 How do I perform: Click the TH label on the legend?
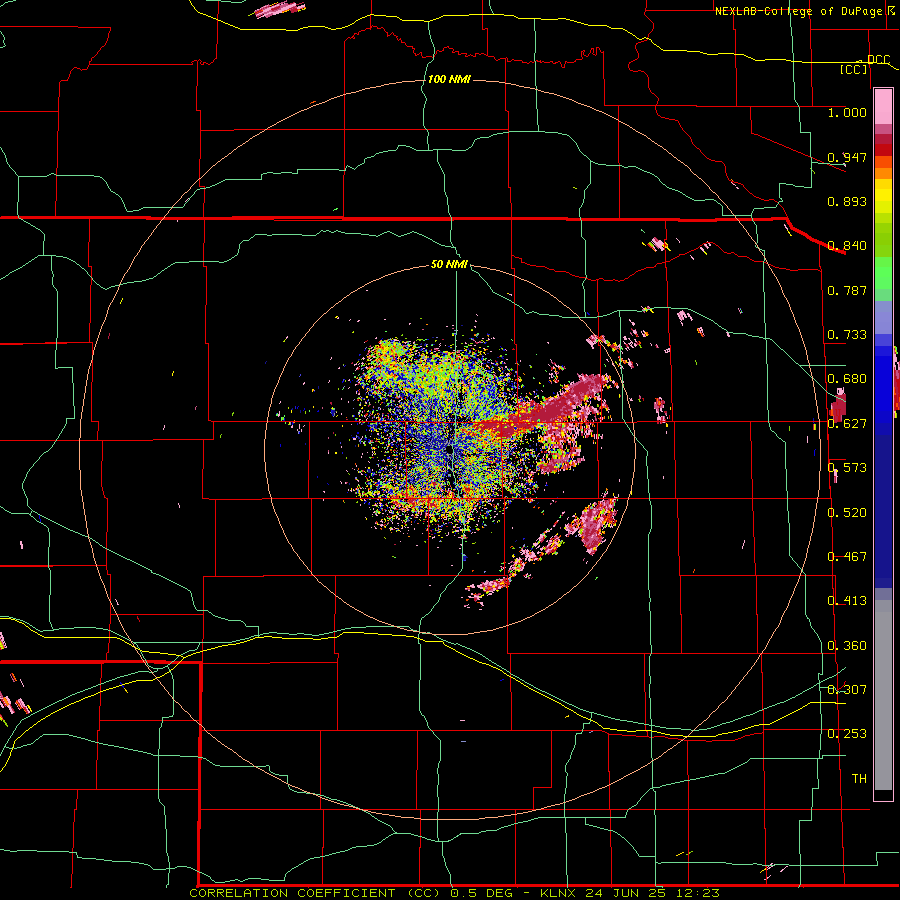click(x=859, y=778)
